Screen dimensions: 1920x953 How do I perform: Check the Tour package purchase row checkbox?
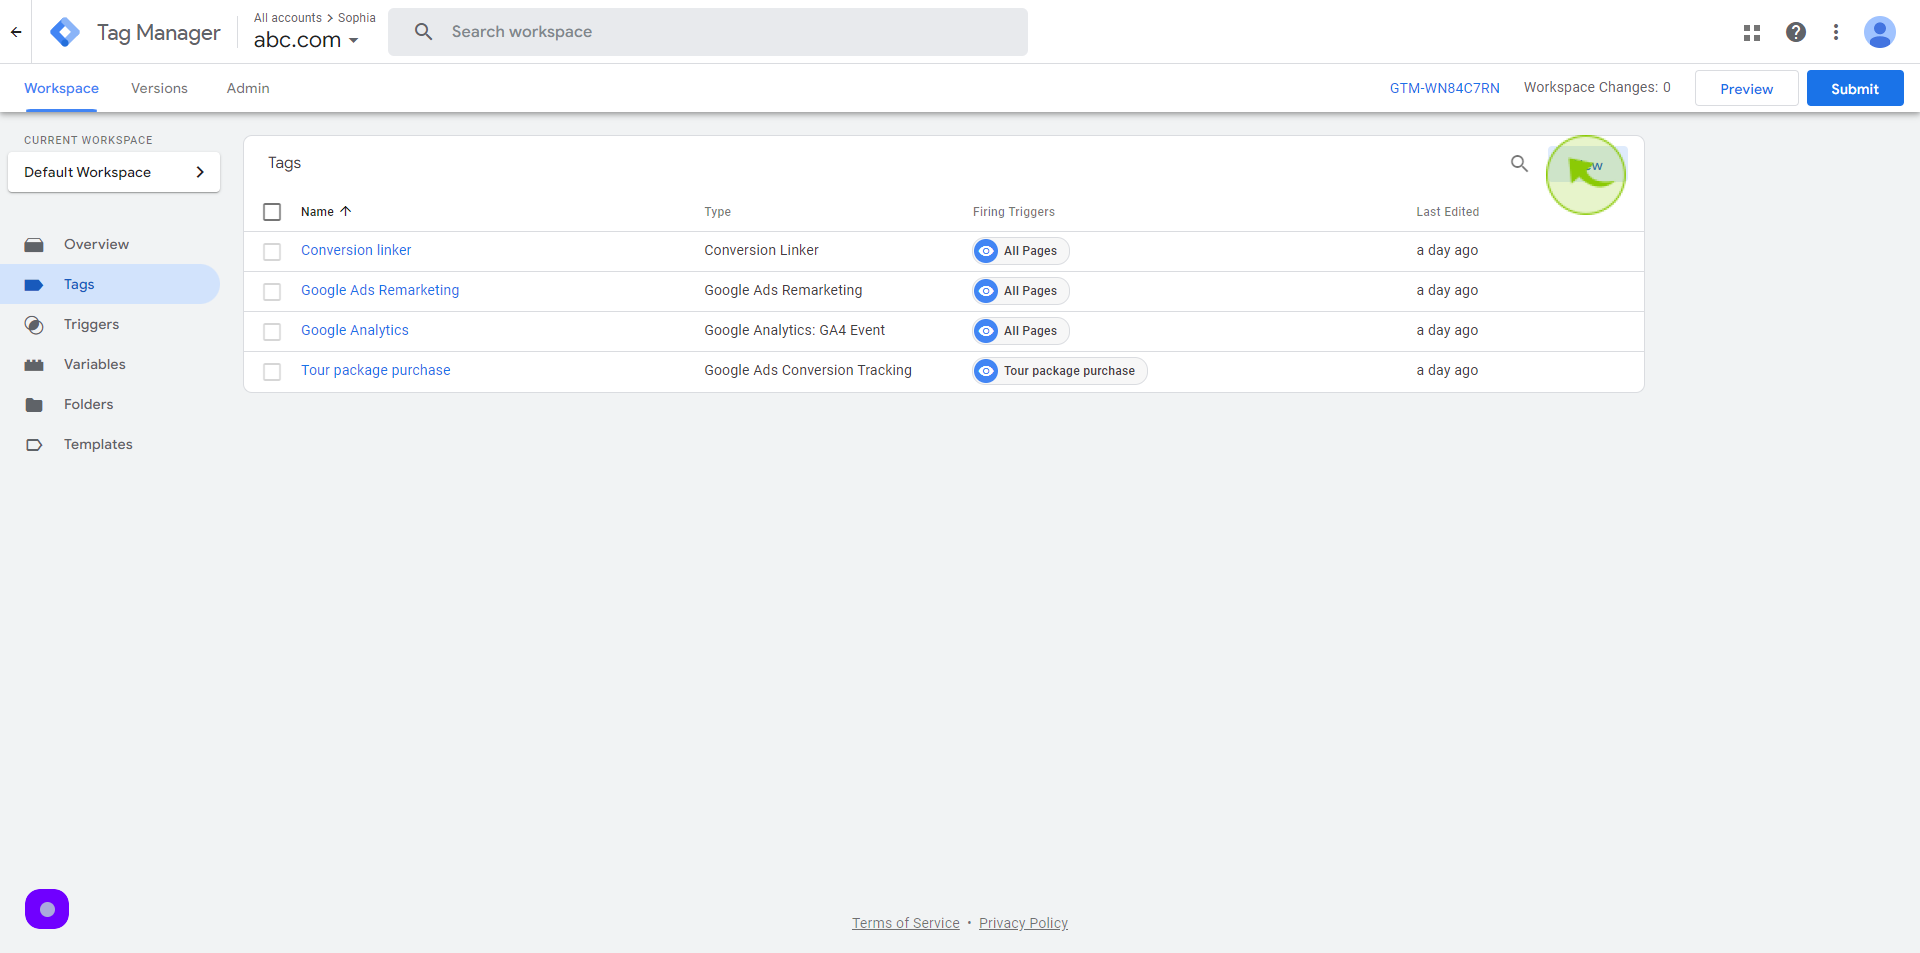click(x=272, y=372)
